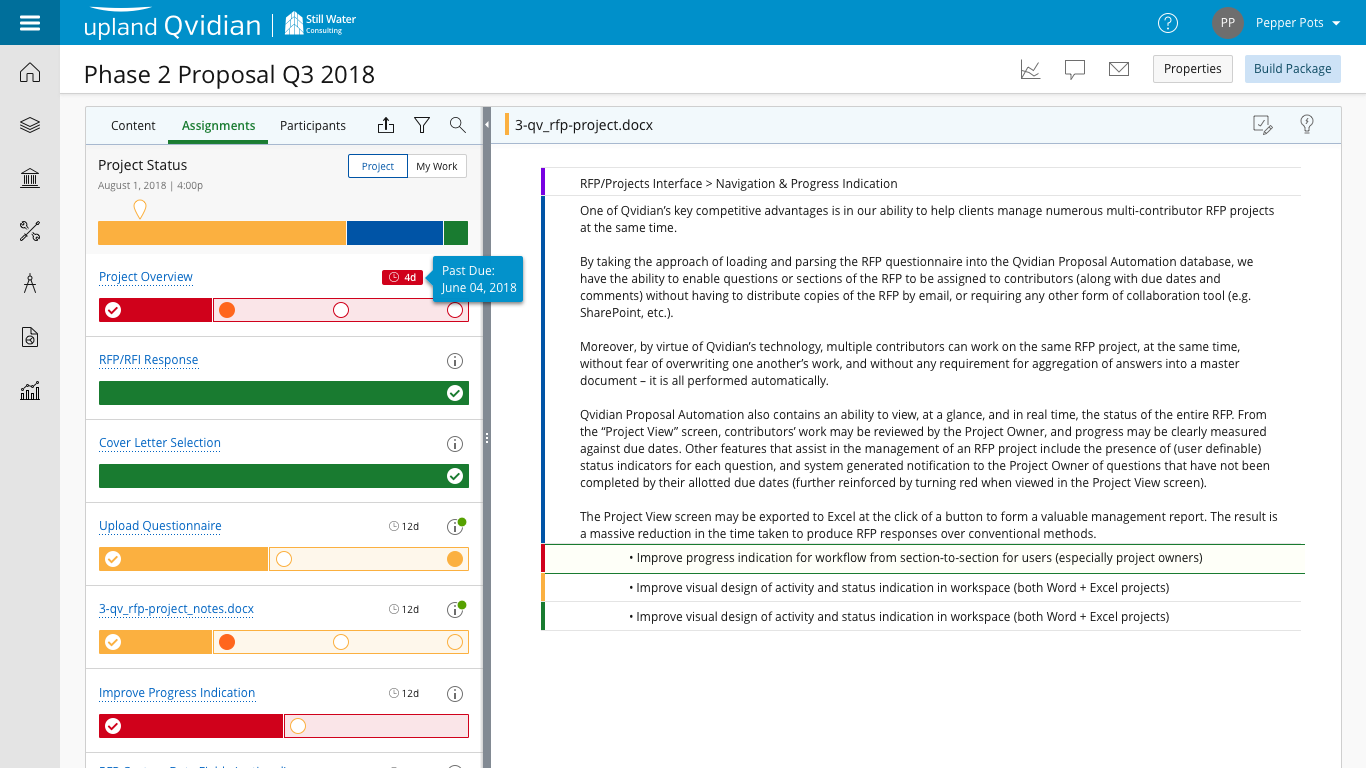The height and width of the screenshot is (768, 1366).
Task: Select orange-marked bullet about improving visual design
Action: (899, 588)
